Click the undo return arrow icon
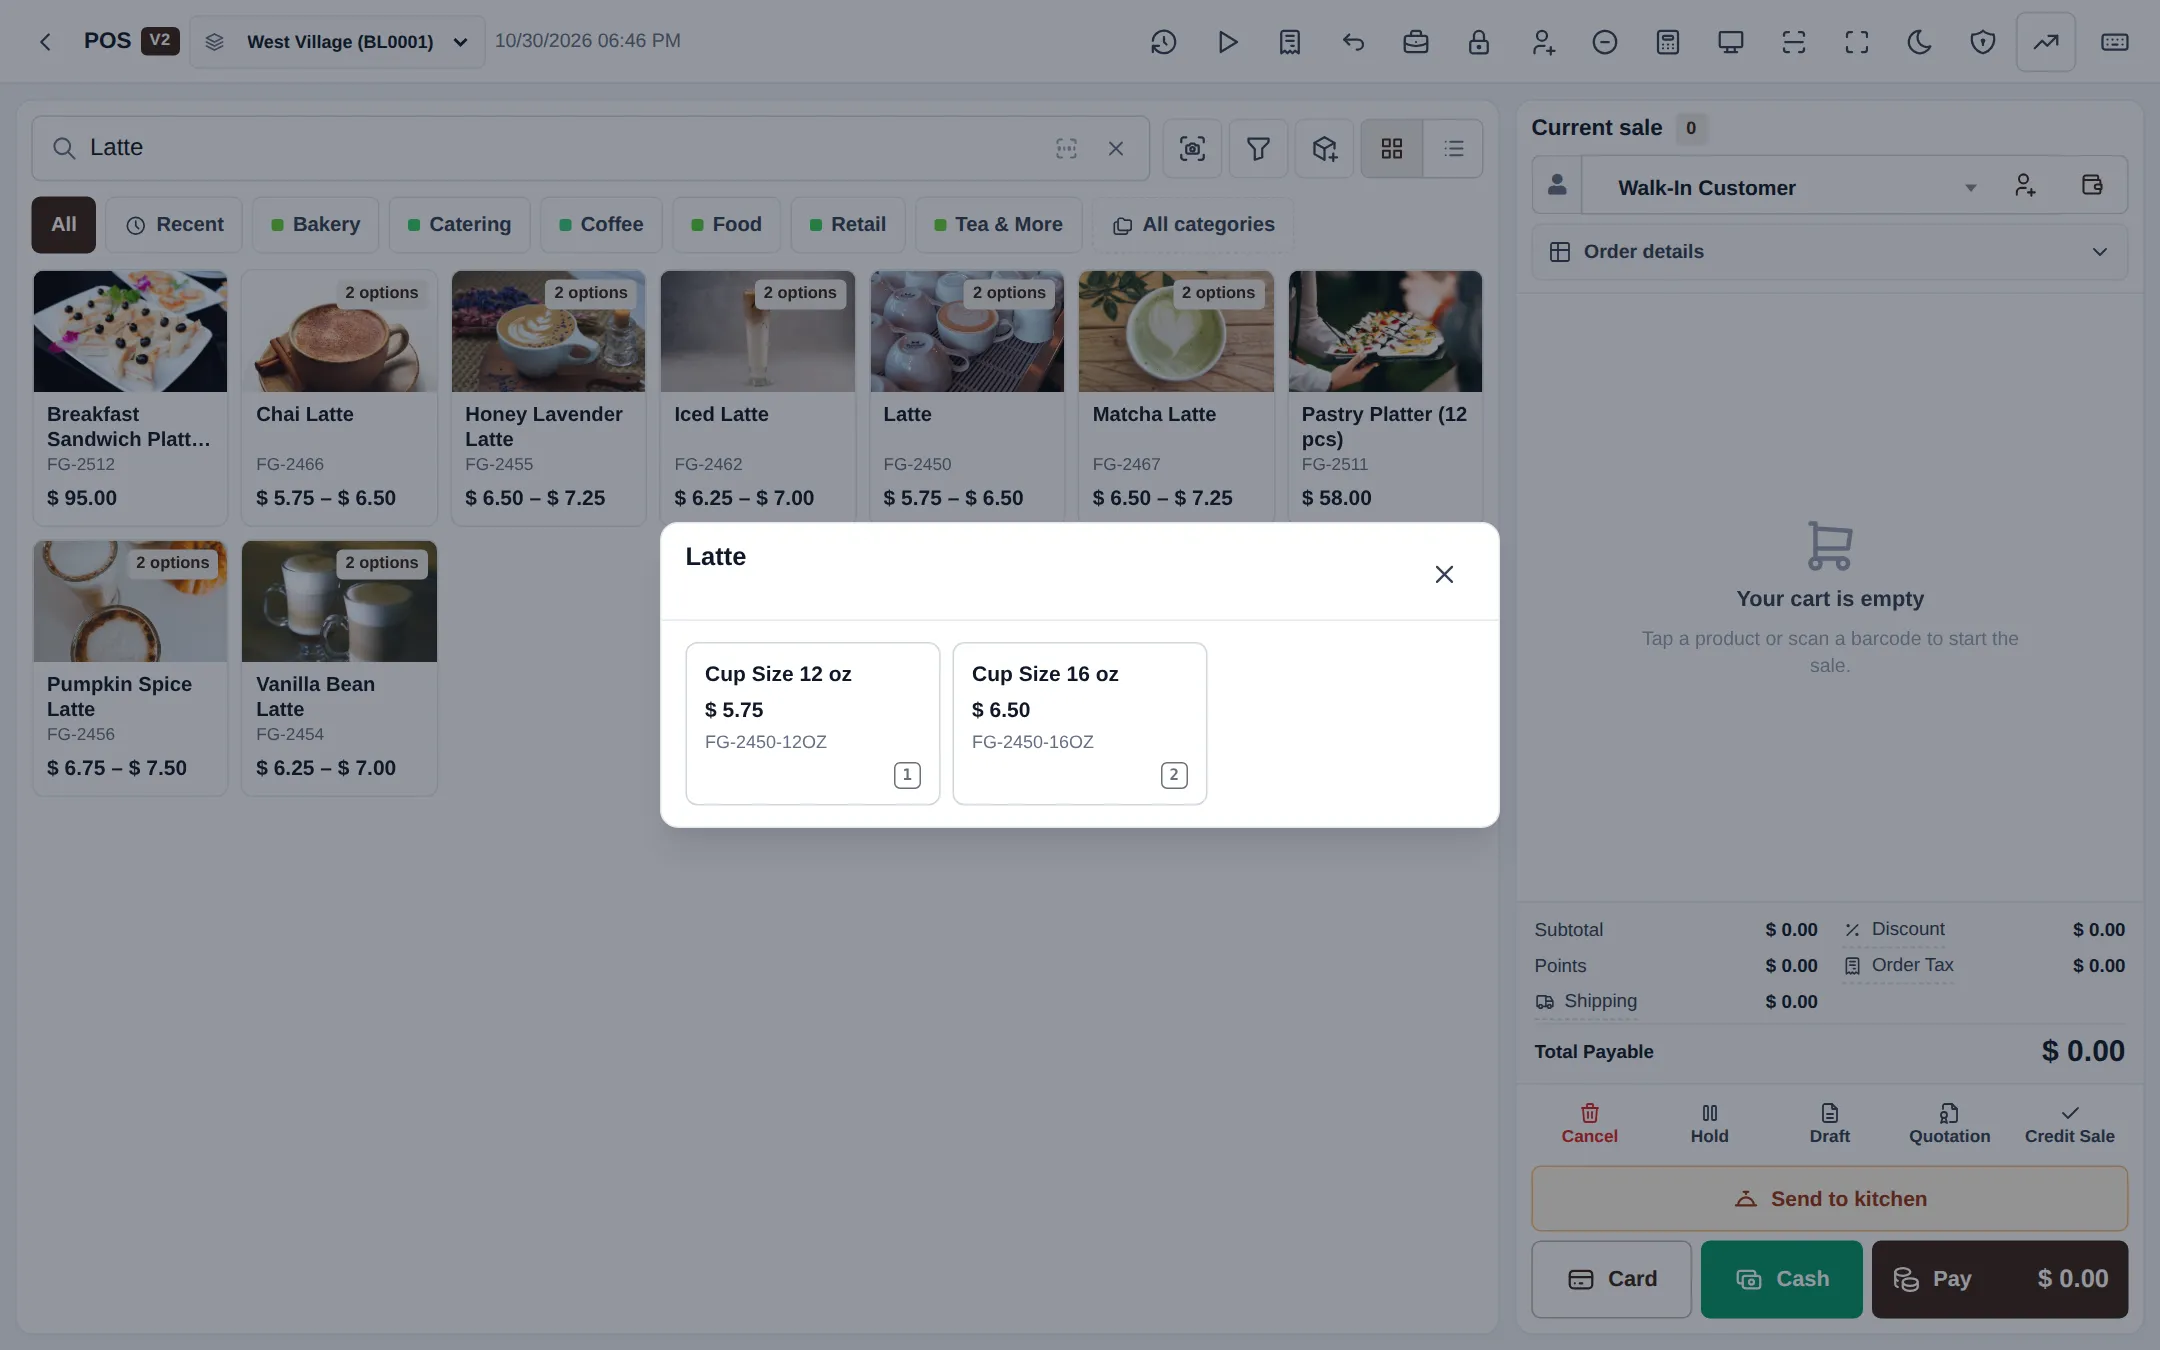 click(x=1353, y=42)
